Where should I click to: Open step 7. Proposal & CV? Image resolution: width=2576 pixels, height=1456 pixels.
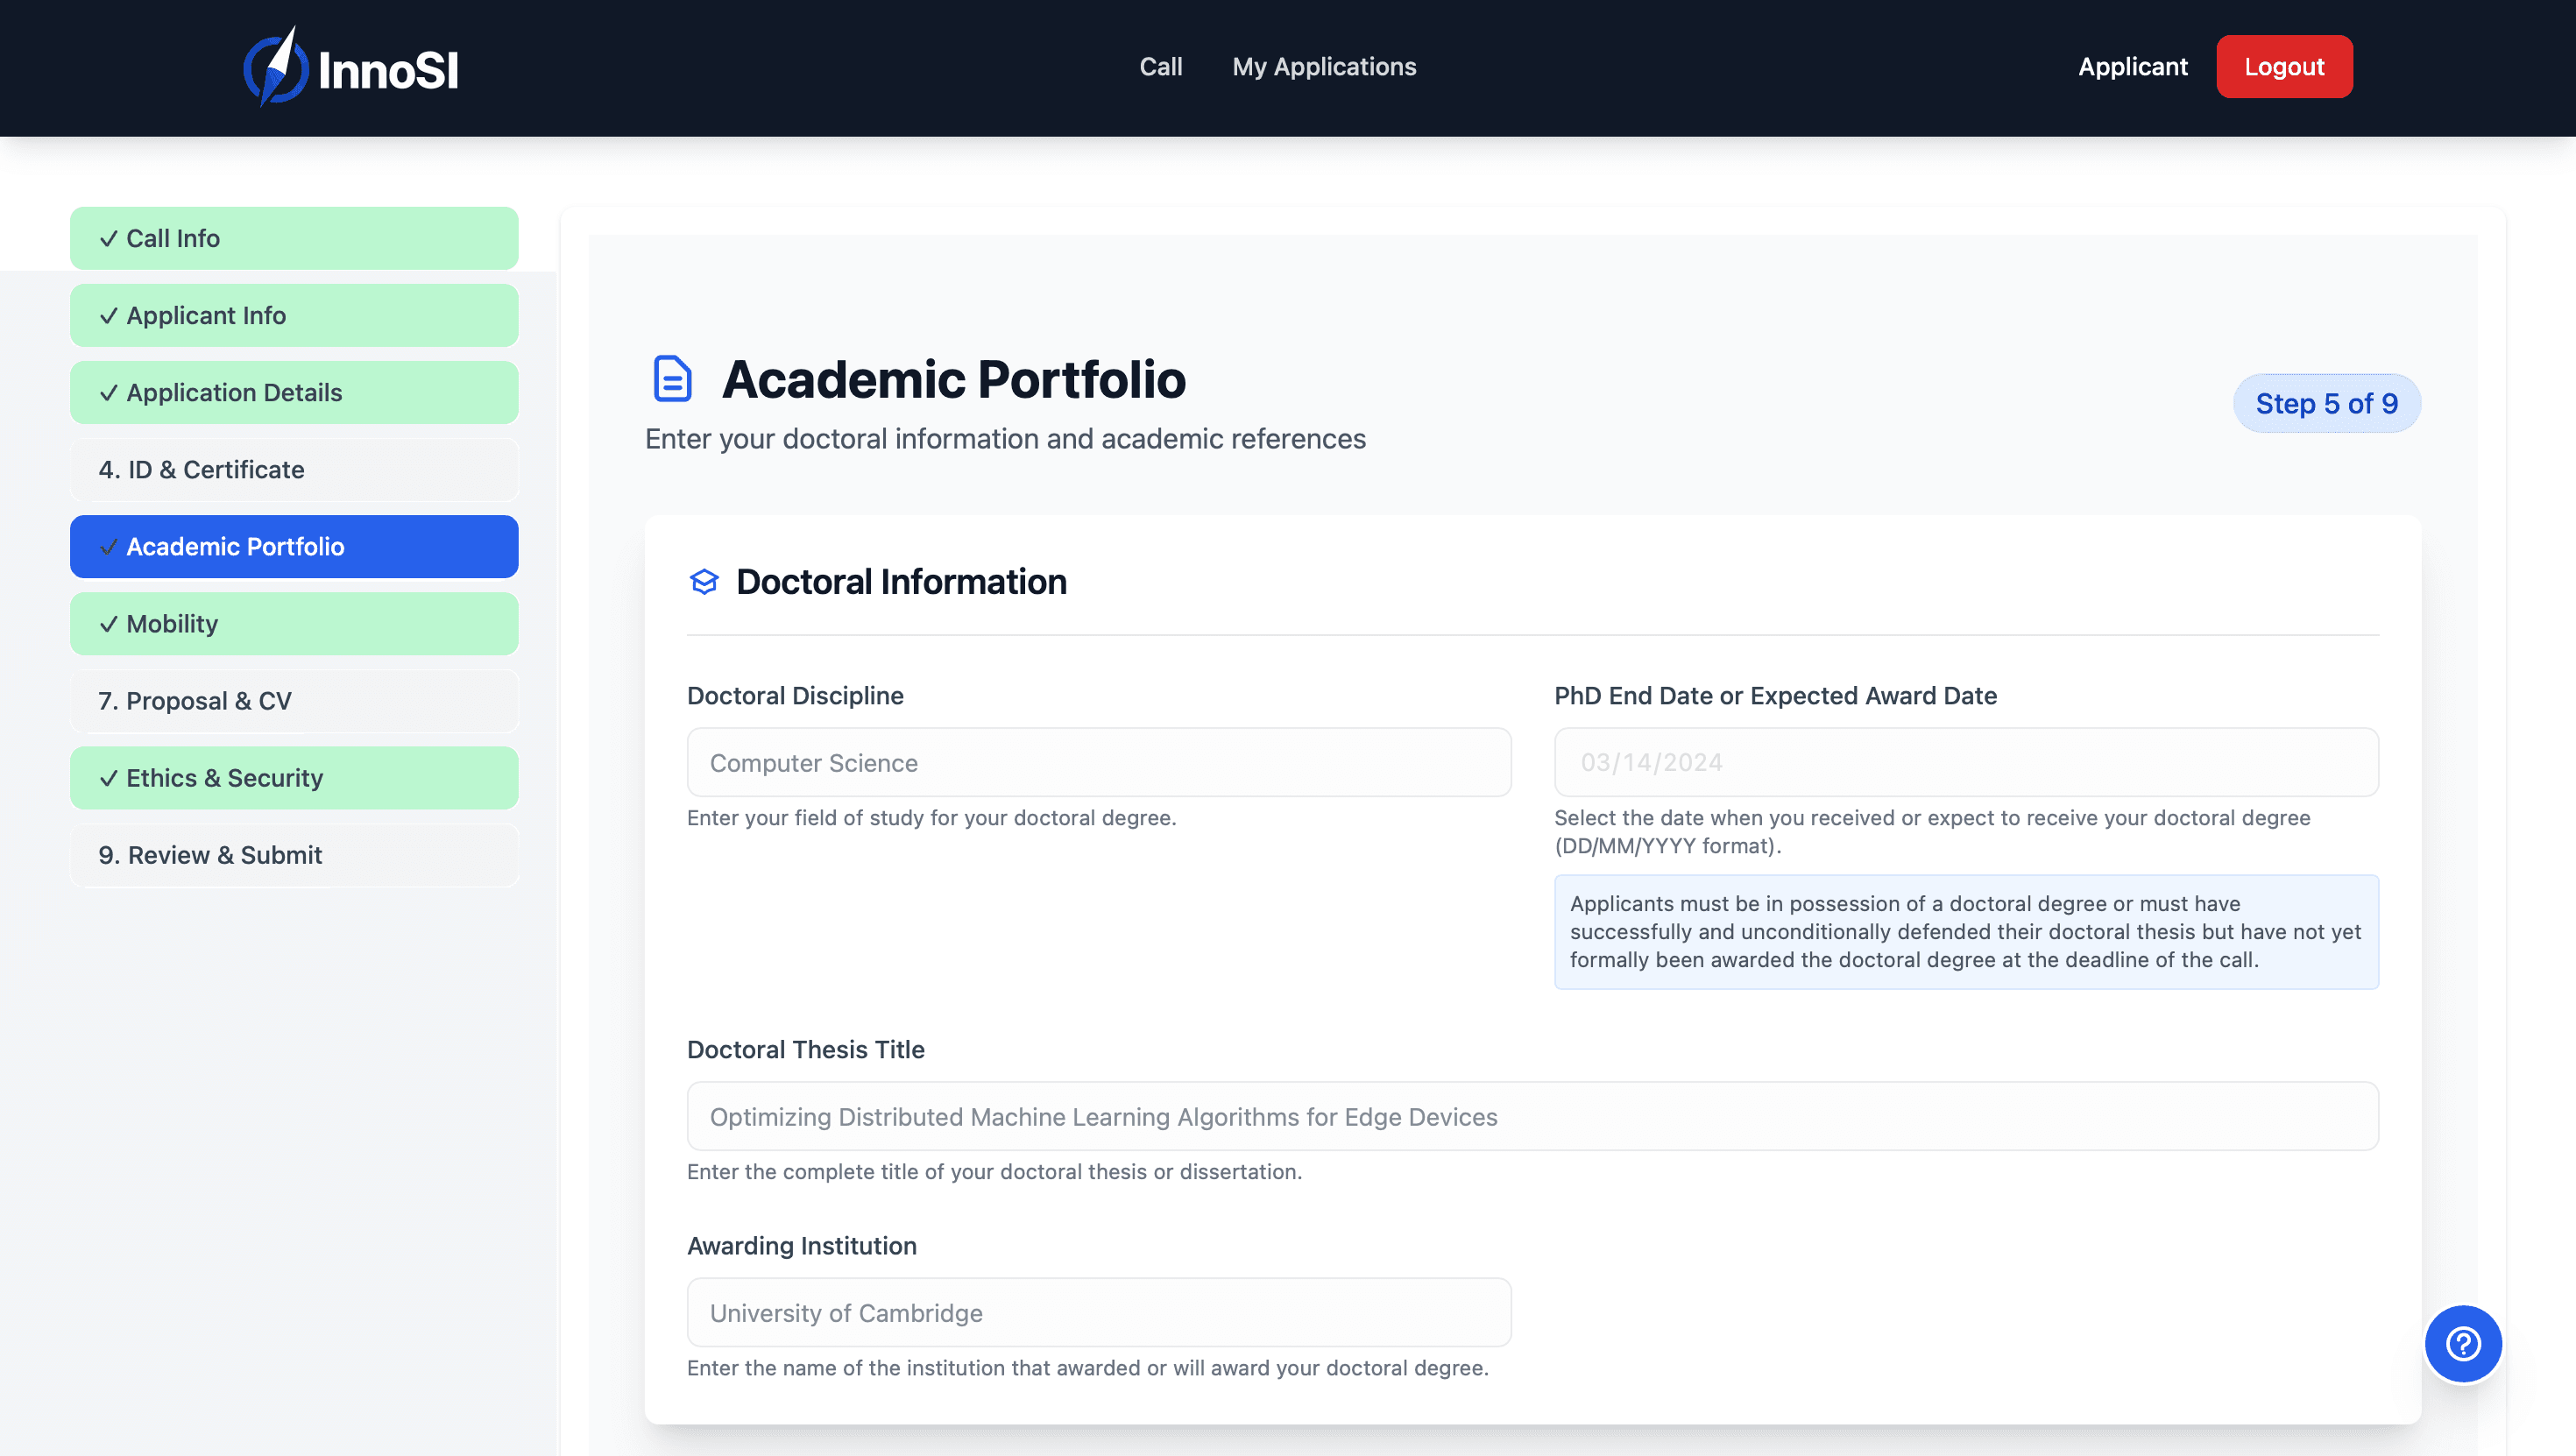click(294, 700)
